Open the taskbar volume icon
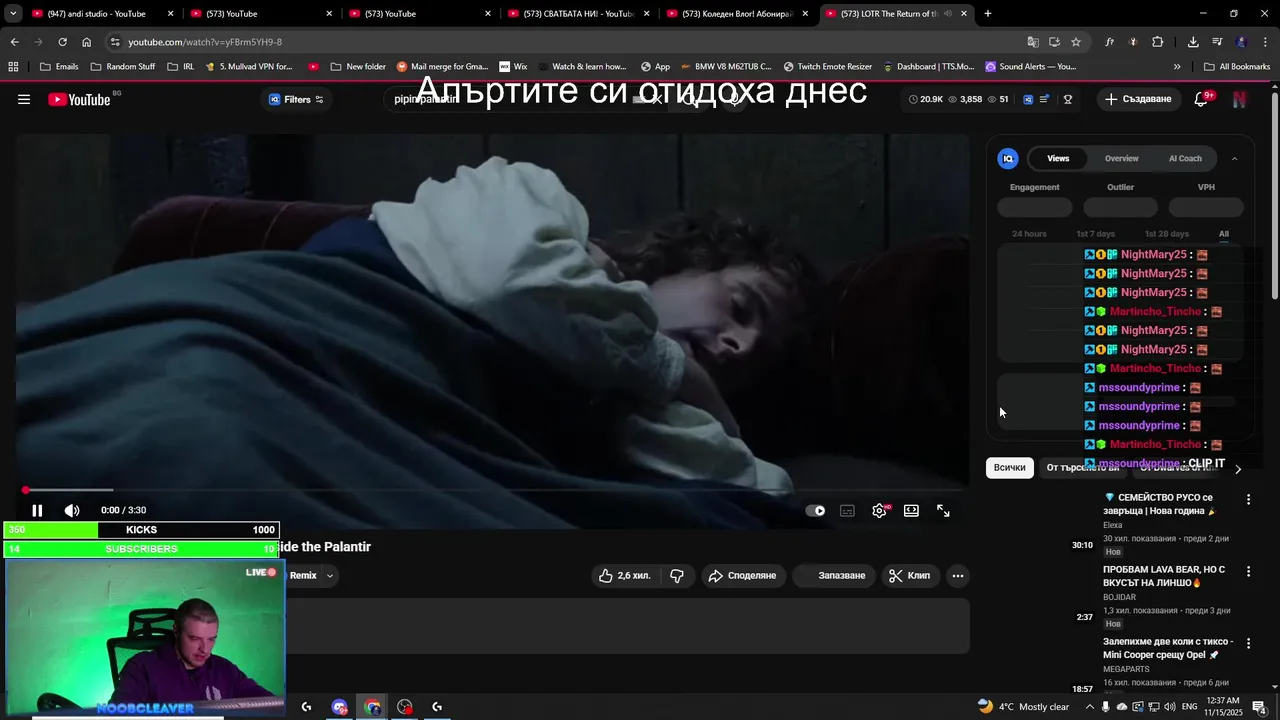This screenshot has height=720, width=1280. (x=1170, y=707)
